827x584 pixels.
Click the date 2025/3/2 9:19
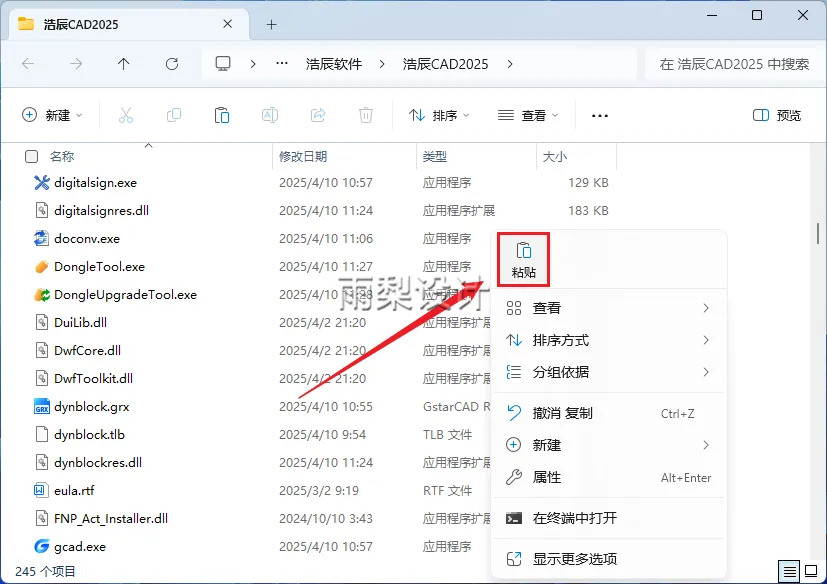[319, 491]
